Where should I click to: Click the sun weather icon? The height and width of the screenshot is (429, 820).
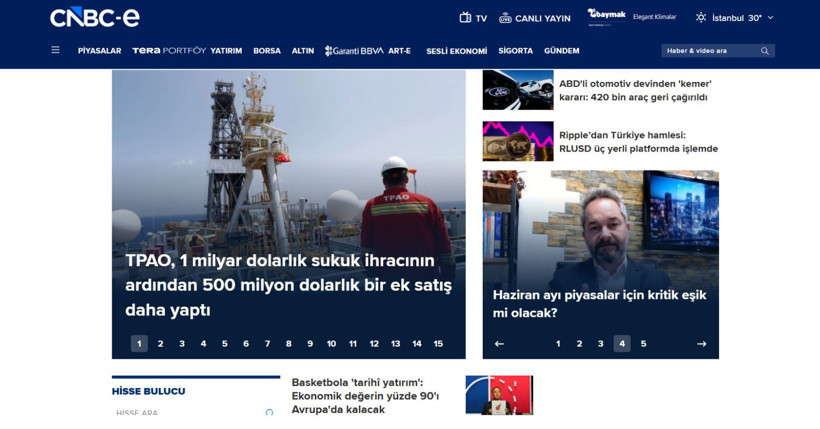pos(701,18)
